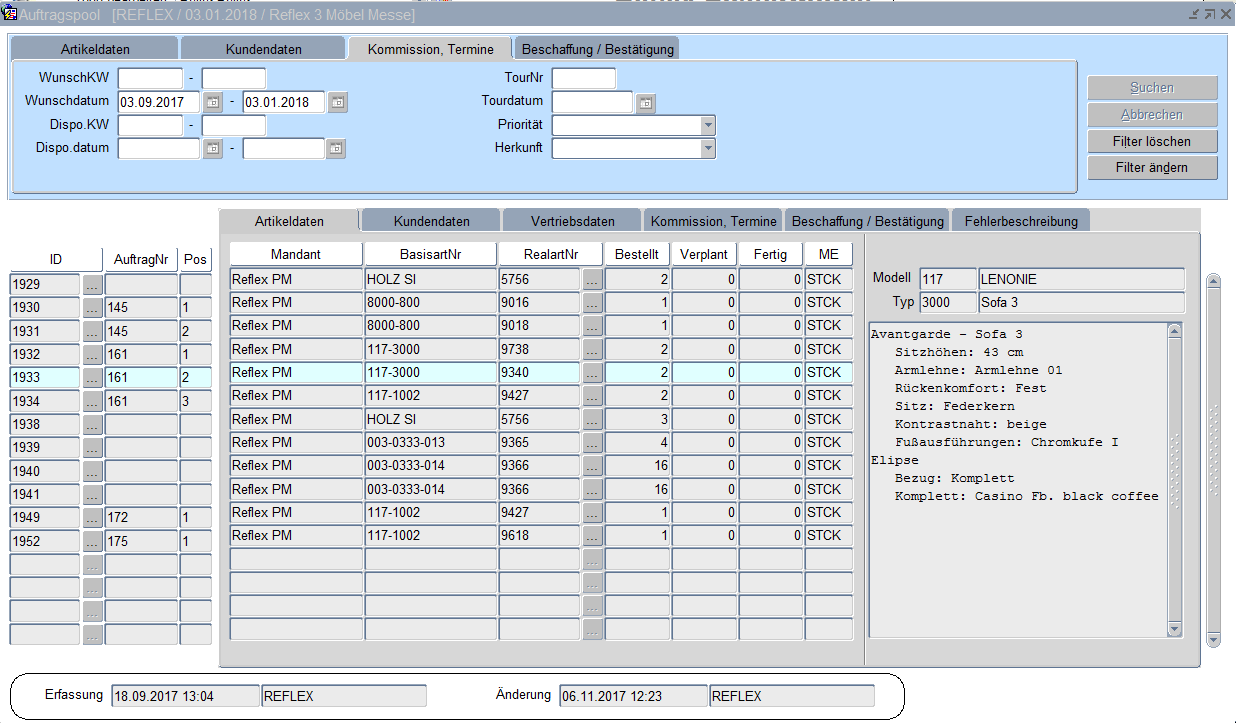Image resolution: width=1236 pixels, height=723 pixels.
Task: Click the lookup button beside ID 1929
Action: click(x=92, y=285)
